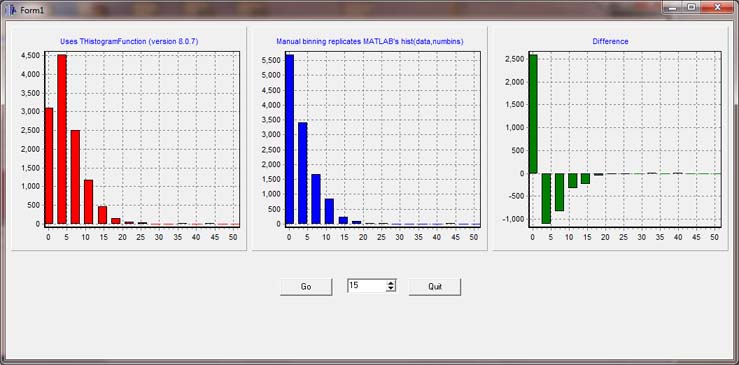Image resolution: width=739 pixels, height=365 pixels.
Task: Focus the bin count field showing 15
Action: tap(367, 285)
